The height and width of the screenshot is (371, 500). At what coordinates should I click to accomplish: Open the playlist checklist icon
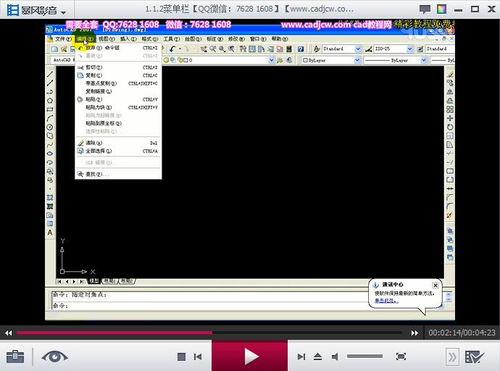[x=474, y=357]
